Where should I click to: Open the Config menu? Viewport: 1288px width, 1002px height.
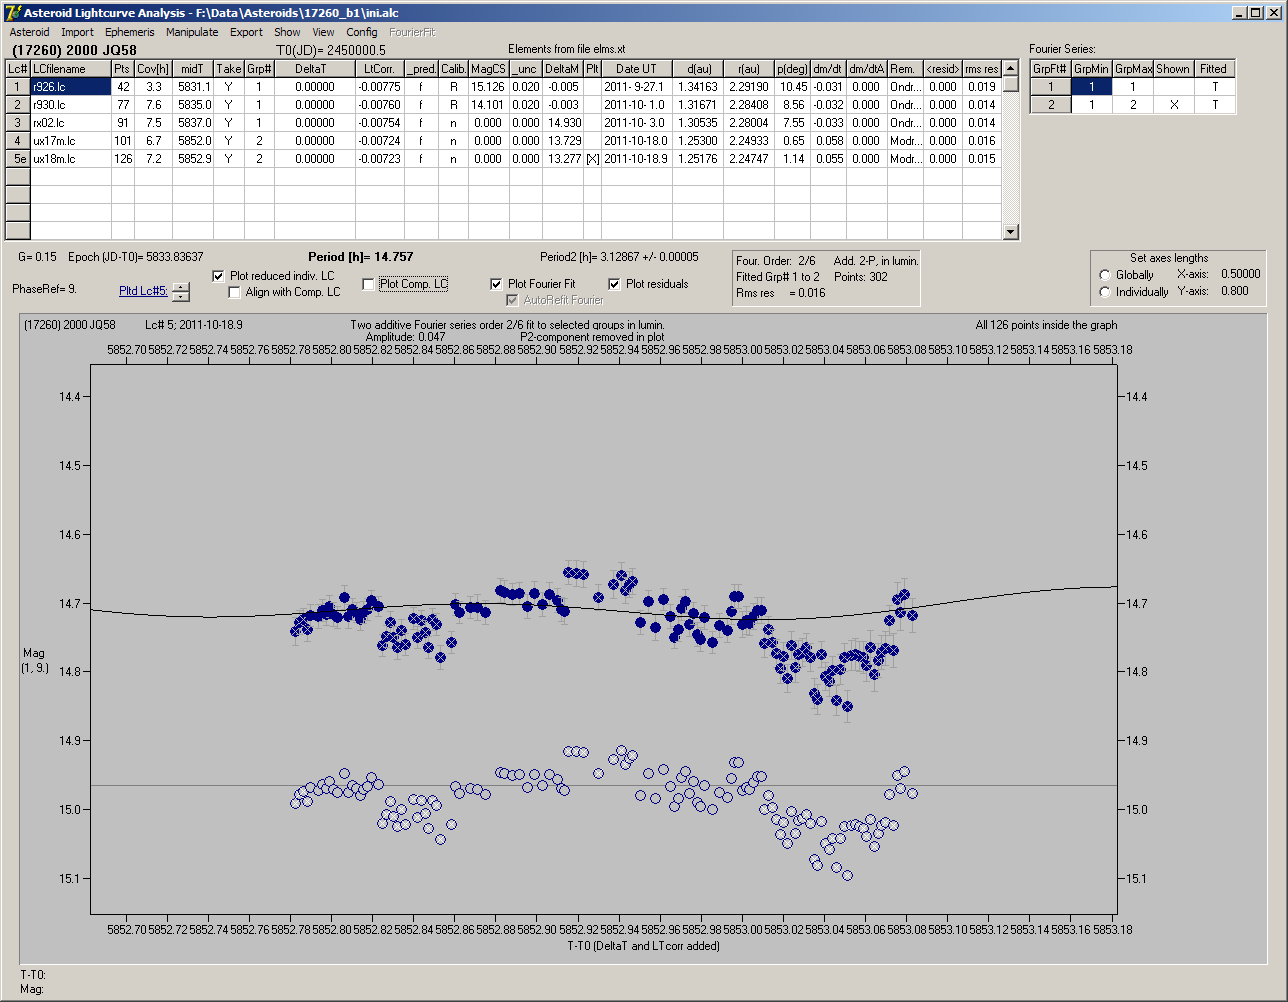(x=362, y=32)
